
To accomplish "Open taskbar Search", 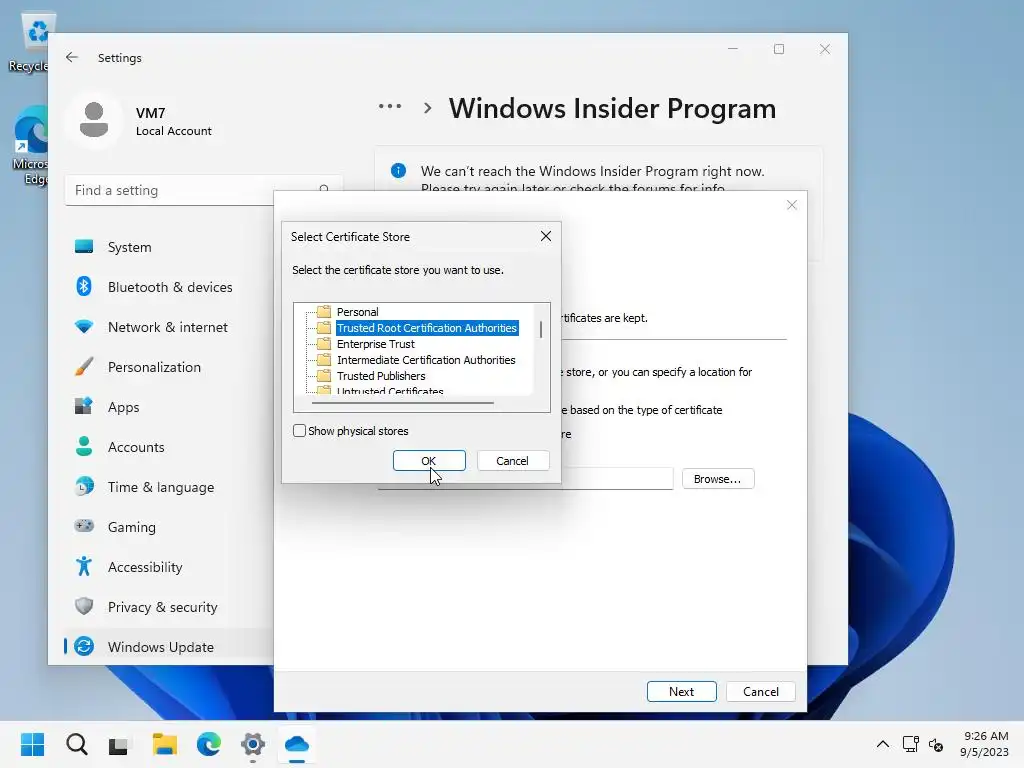I will point(77,744).
